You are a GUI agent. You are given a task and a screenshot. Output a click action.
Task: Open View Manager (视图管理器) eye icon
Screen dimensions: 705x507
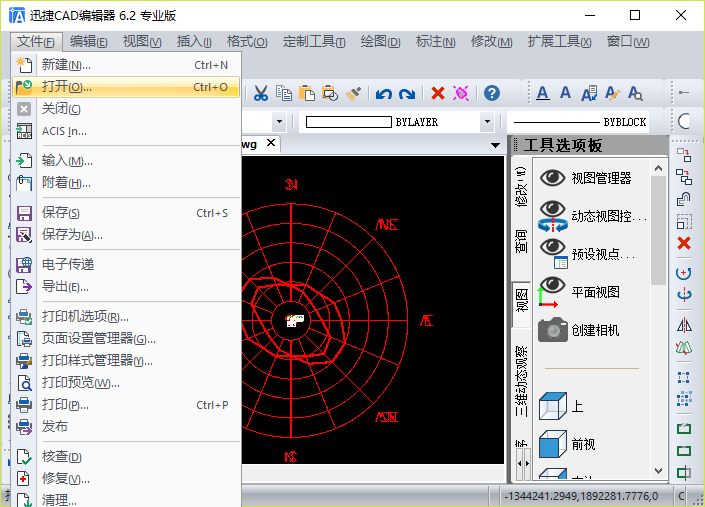(x=552, y=178)
